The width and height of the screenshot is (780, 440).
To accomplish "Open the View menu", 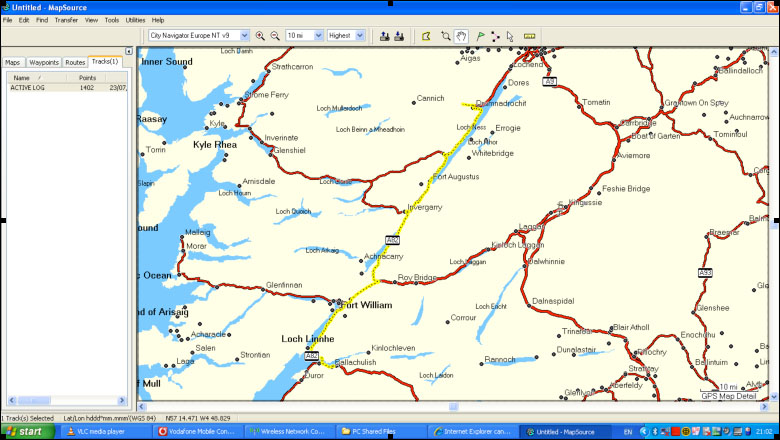I will pyautogui.click(x=91, y=20).
